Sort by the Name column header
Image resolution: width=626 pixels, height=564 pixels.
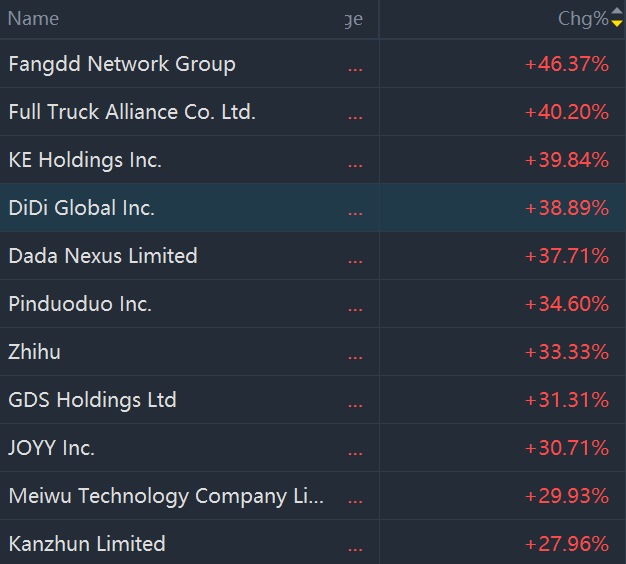tap(34, 19)
